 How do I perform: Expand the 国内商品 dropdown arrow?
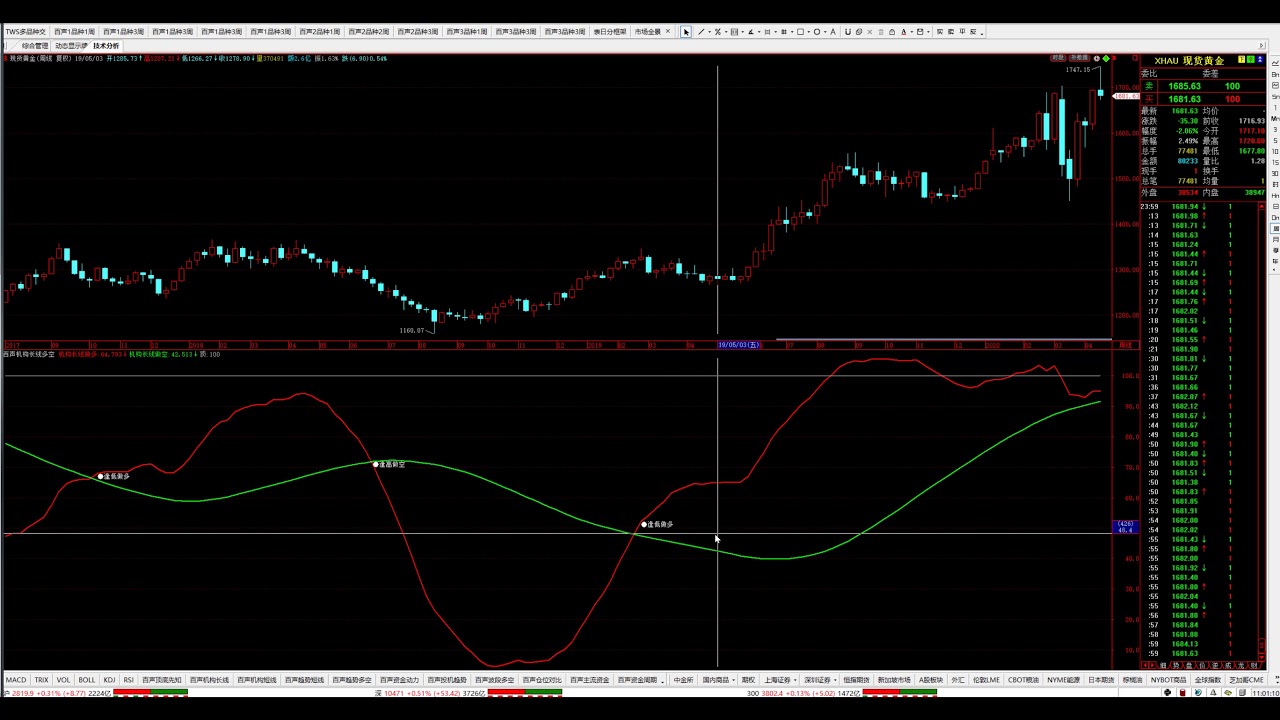734,680
